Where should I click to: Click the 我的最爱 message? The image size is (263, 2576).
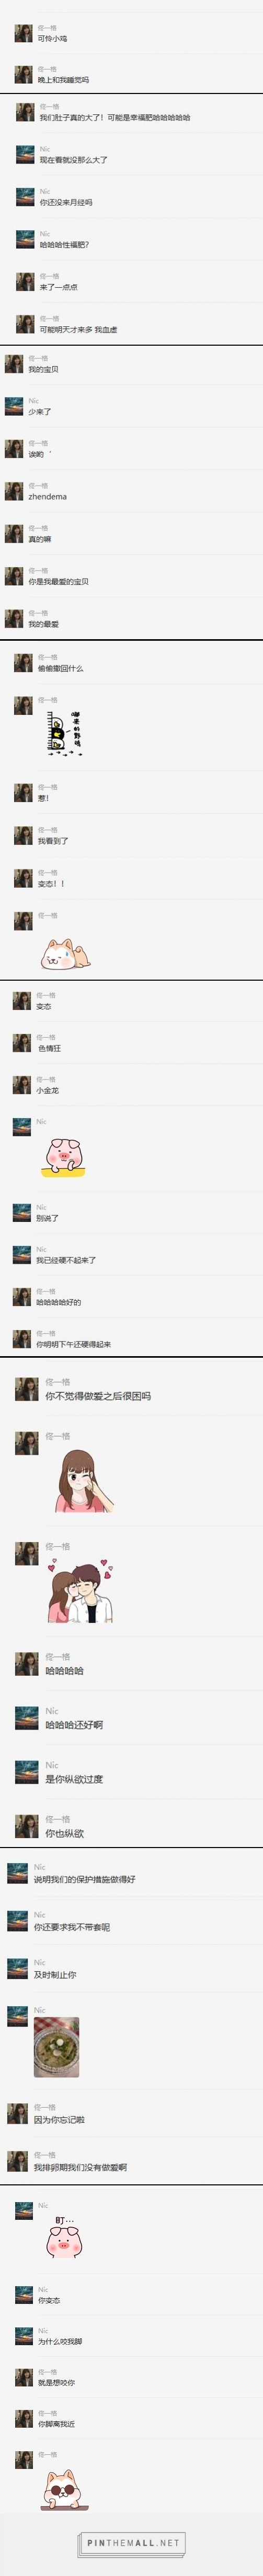pyautogui.click(x=43, y=624)
